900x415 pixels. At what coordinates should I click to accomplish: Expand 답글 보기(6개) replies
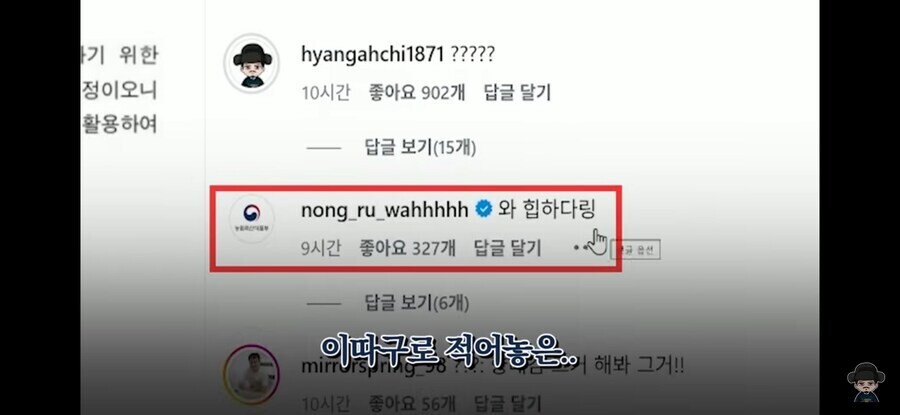point(417,302)
